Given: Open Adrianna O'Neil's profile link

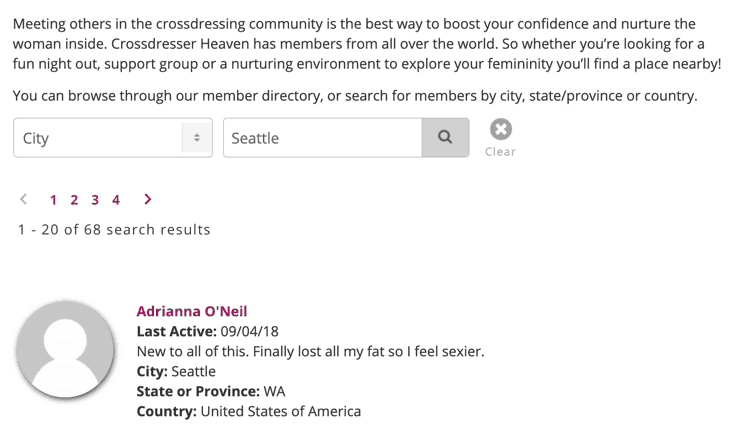Looking at the screenshot, I should [192, 311].
